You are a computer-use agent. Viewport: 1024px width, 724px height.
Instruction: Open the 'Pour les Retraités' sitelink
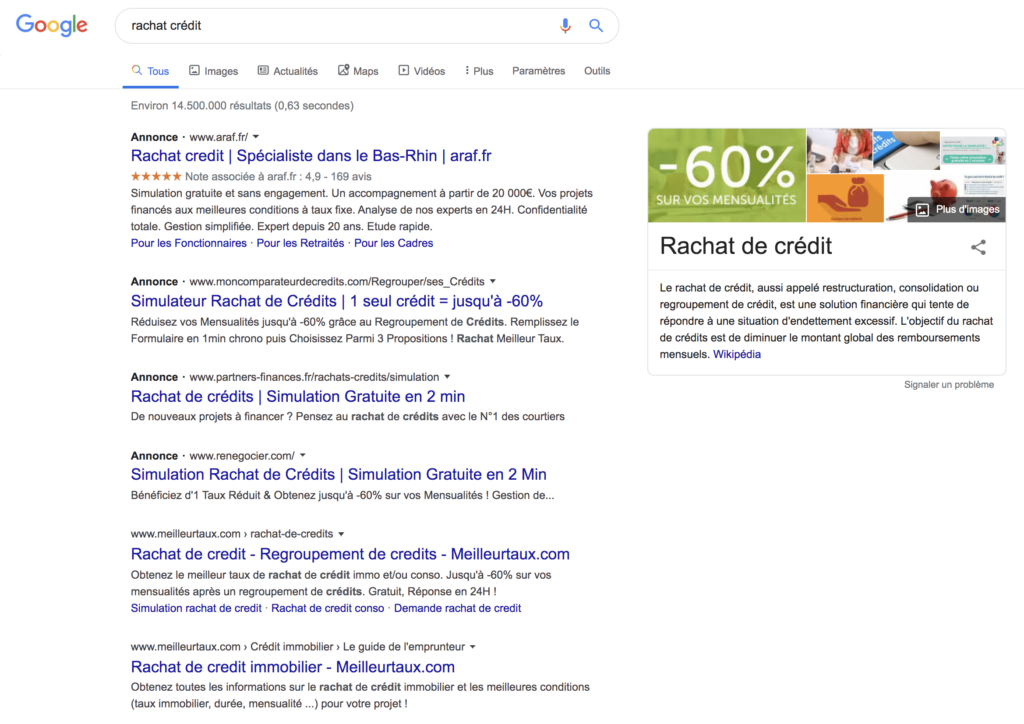coord(300,243)
